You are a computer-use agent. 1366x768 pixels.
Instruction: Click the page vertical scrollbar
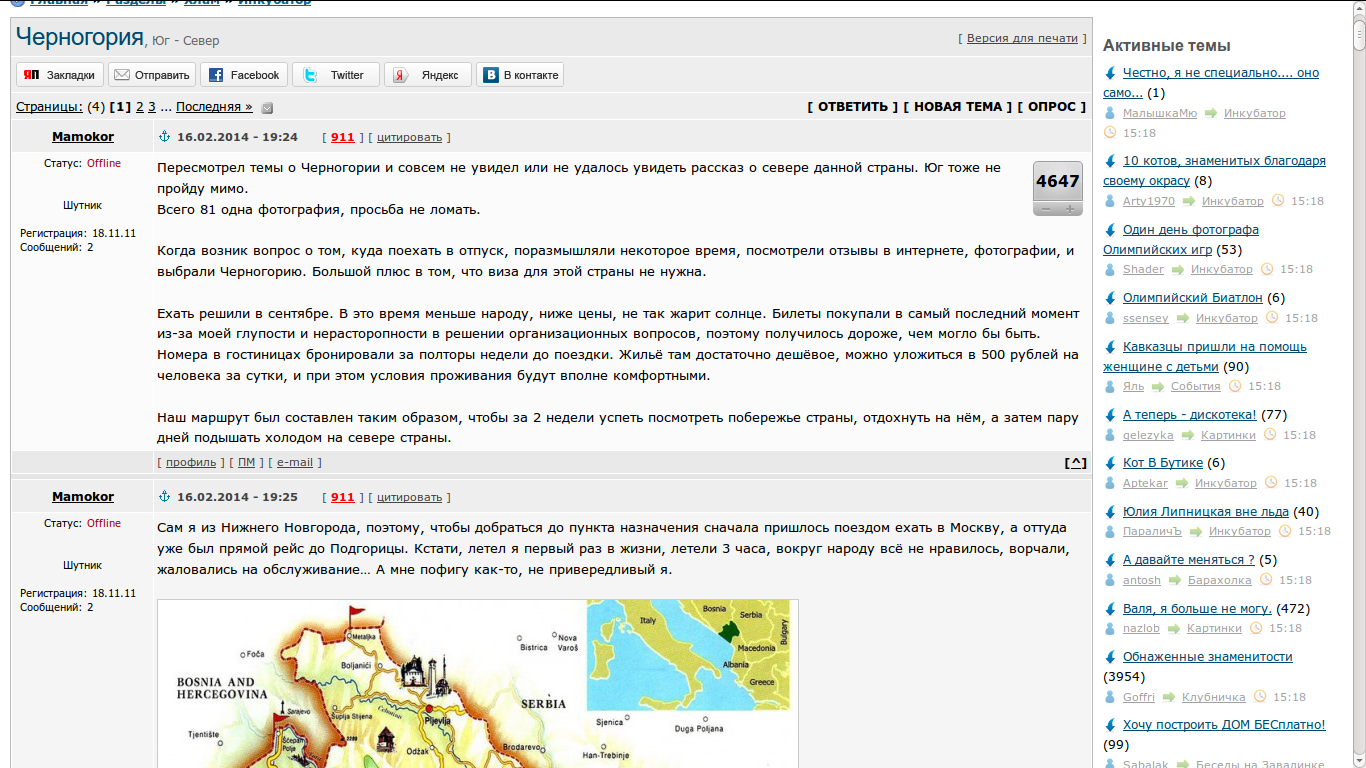pos(1359,384)
